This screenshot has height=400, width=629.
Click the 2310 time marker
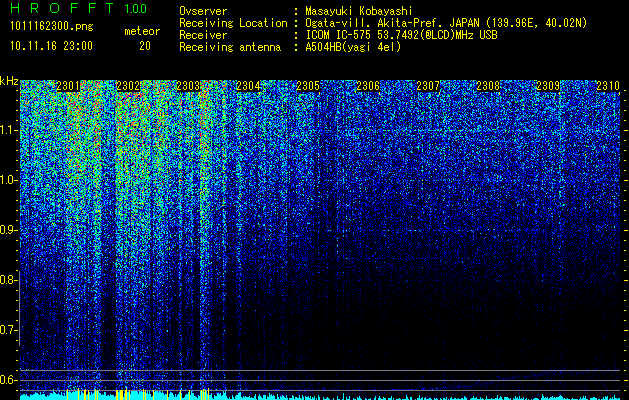pos(608,86)
